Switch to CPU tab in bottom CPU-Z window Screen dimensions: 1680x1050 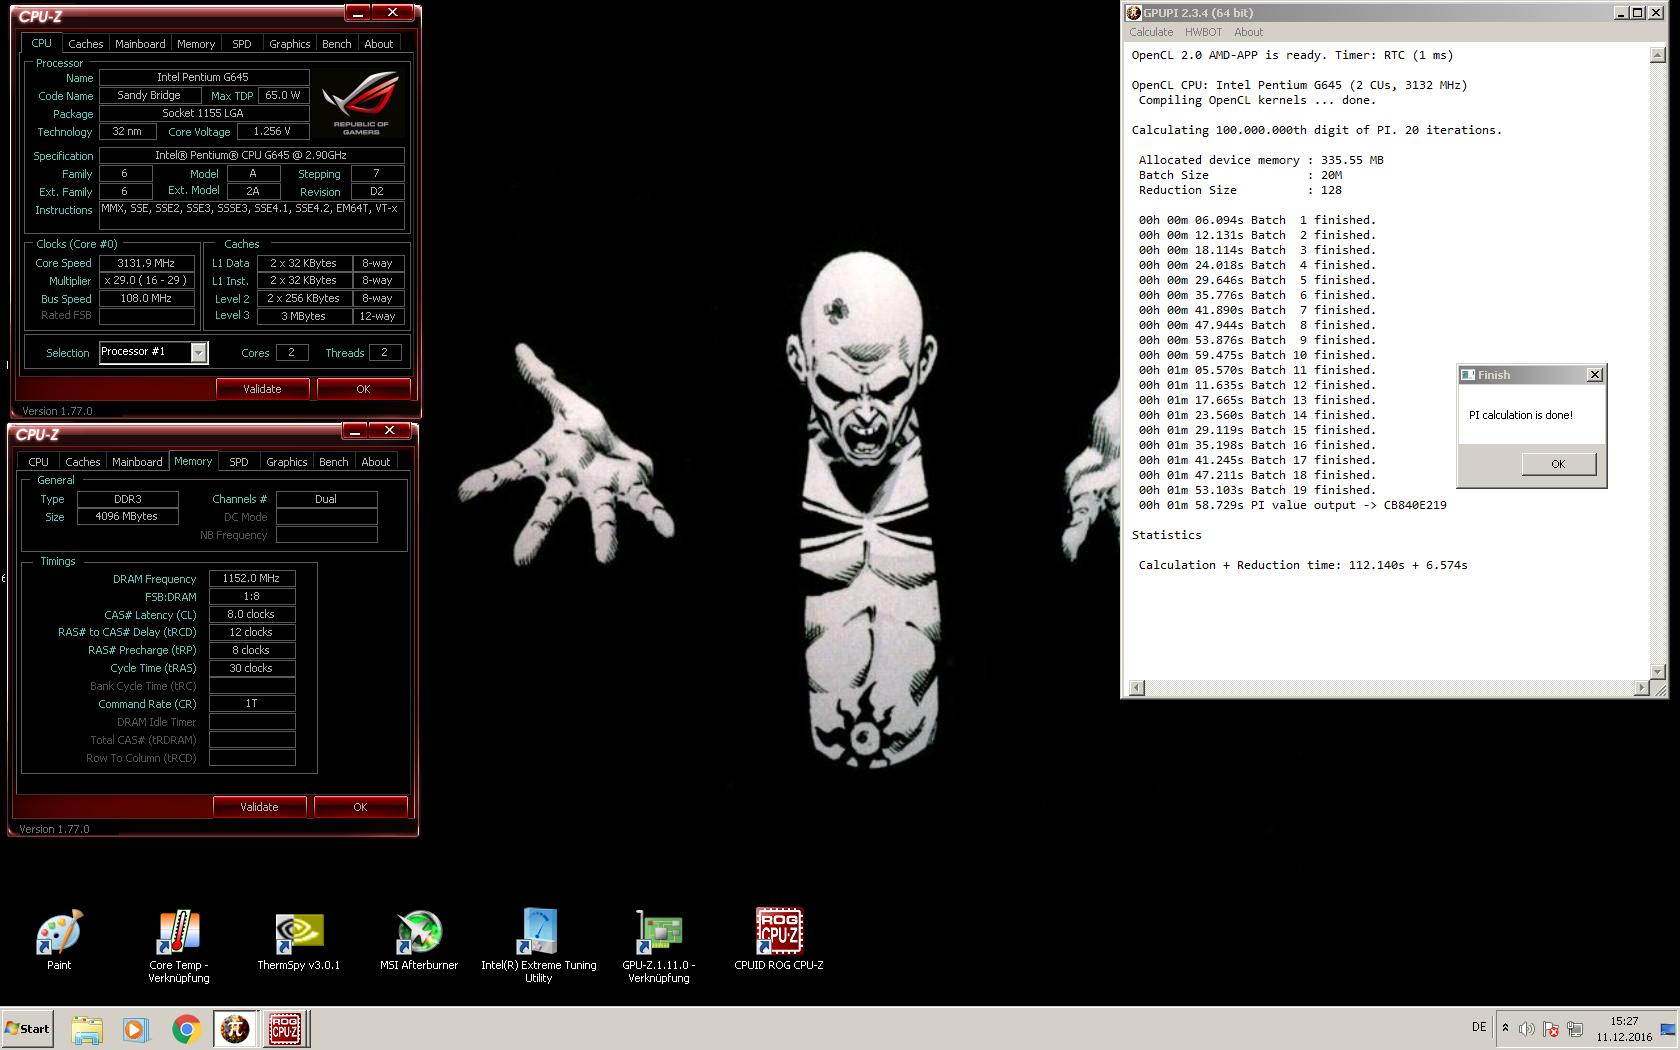[x=38, y=462]
